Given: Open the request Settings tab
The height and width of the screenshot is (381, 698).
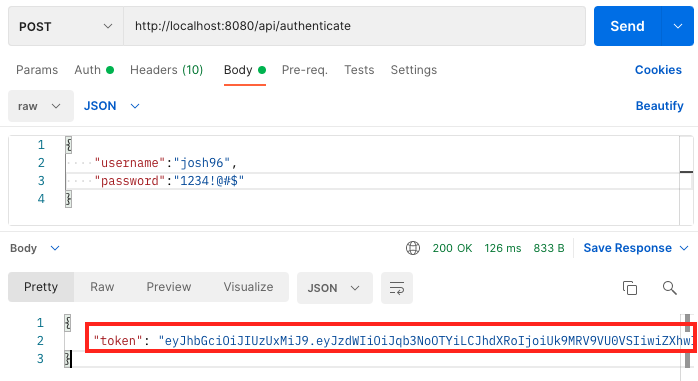Looking at the screenshot, I should tap(414, 70).
